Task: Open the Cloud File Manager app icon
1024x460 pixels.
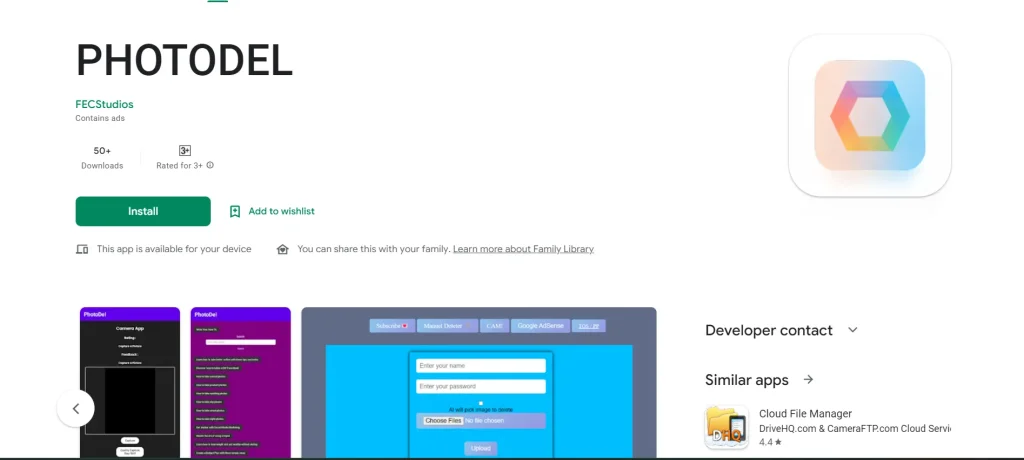Action: pos(726,426)
